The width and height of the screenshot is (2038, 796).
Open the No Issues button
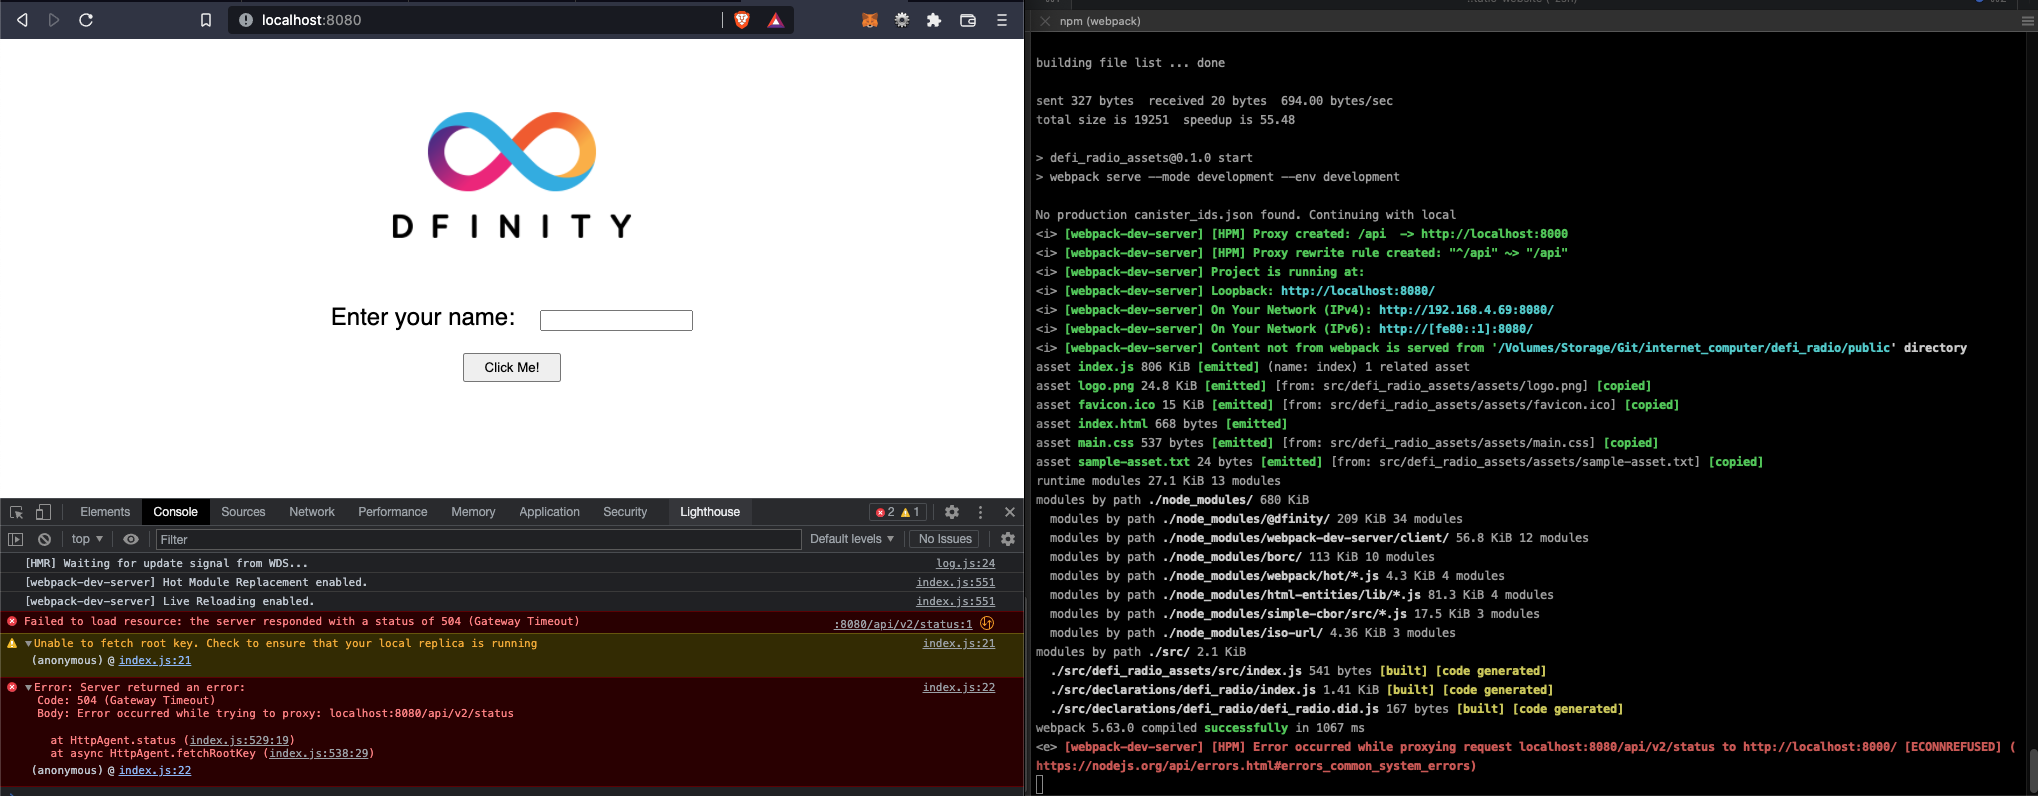click(944, 539)
